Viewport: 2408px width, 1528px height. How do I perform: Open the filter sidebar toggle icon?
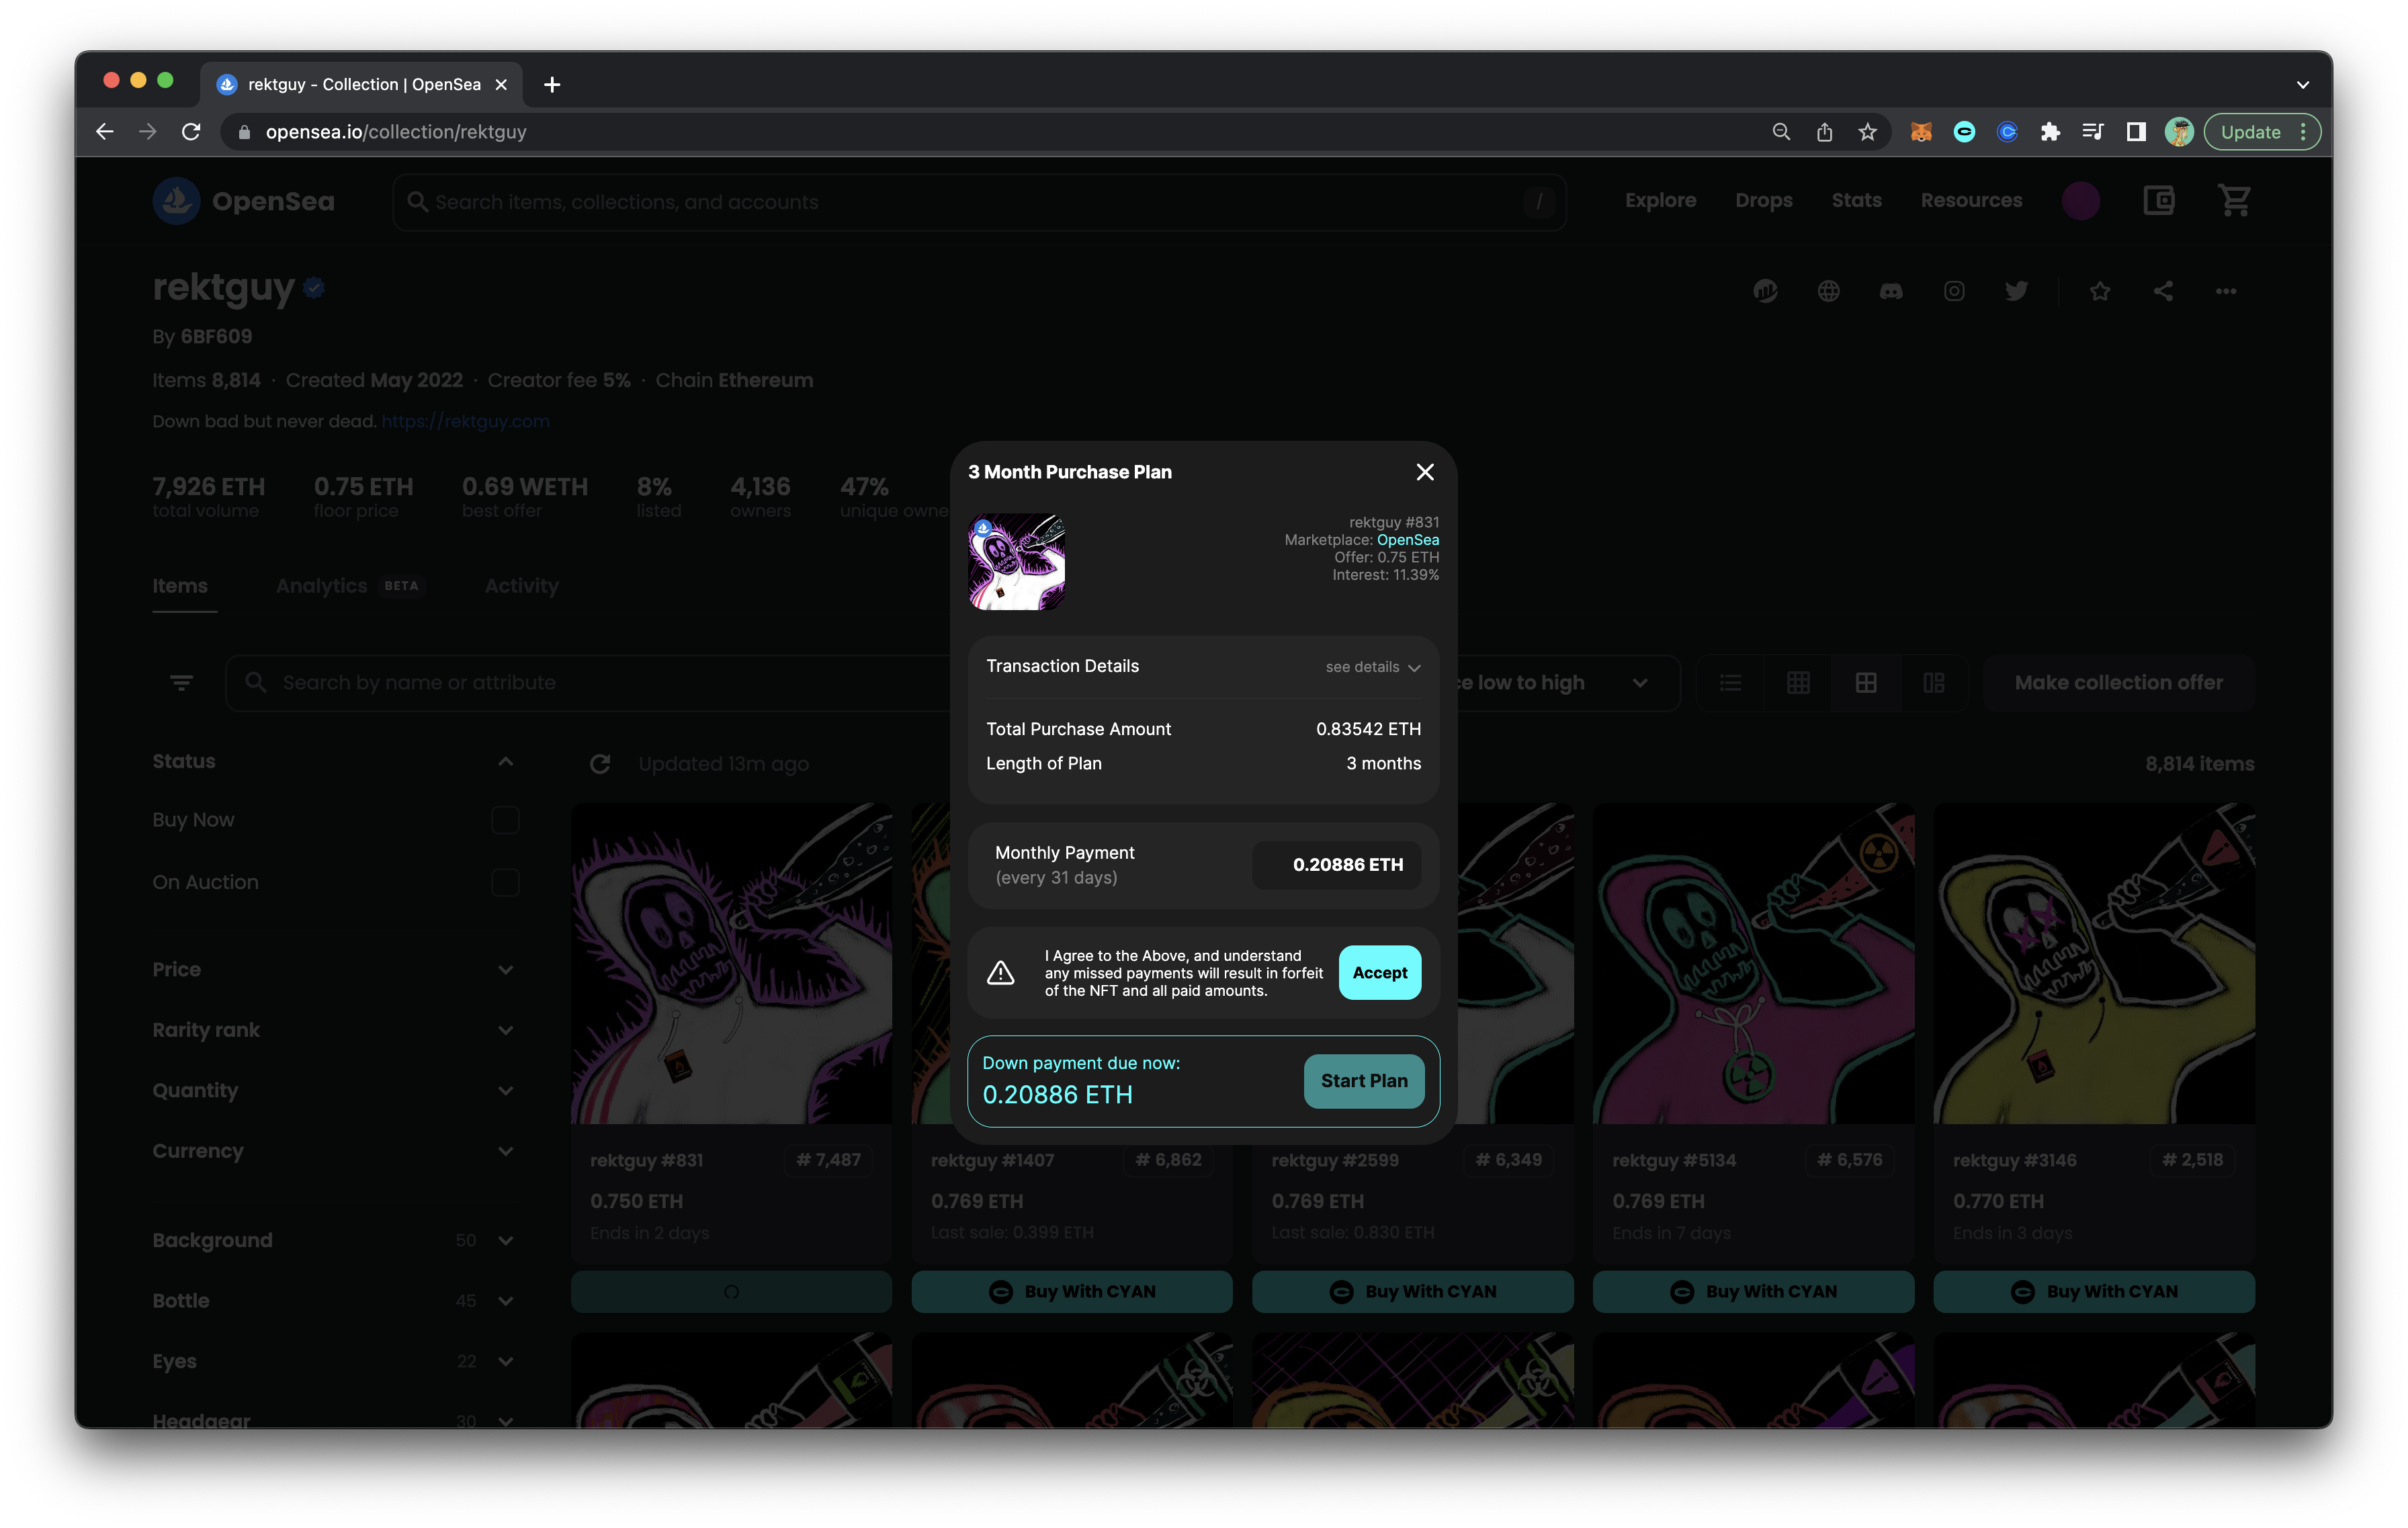point(181,683)
